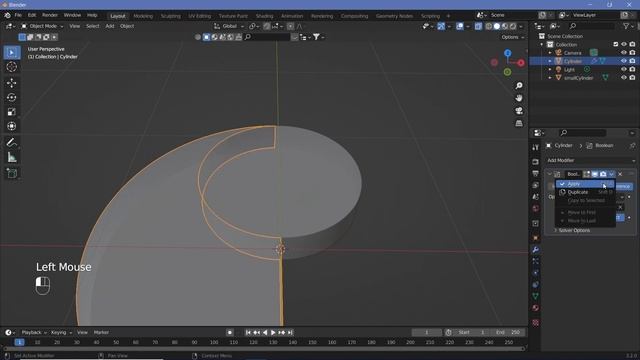This screenshot has height=360, width=640.
Task: Toggle camera view icon in viewport
Action: pyautogui.click(x=519, y=111)
